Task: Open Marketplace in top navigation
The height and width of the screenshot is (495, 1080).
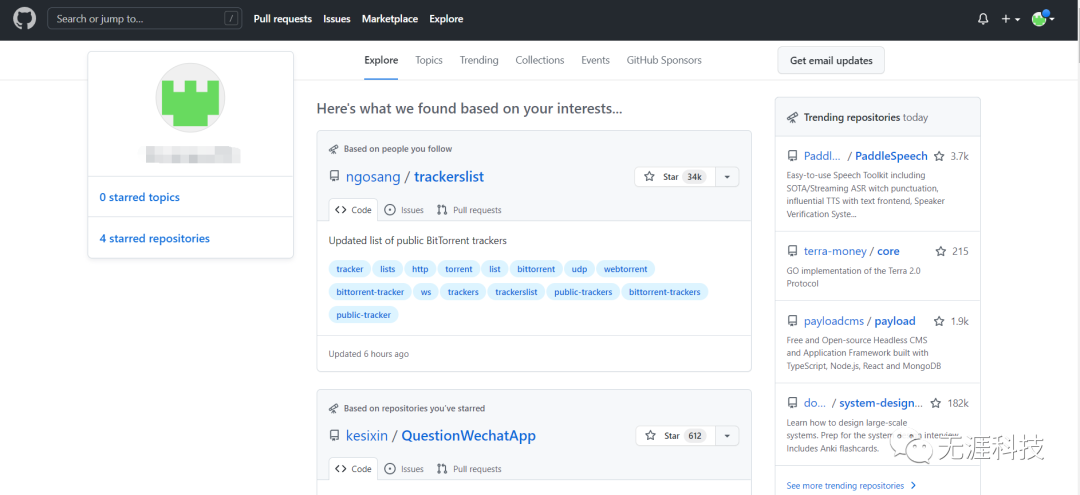Action: 390,19
